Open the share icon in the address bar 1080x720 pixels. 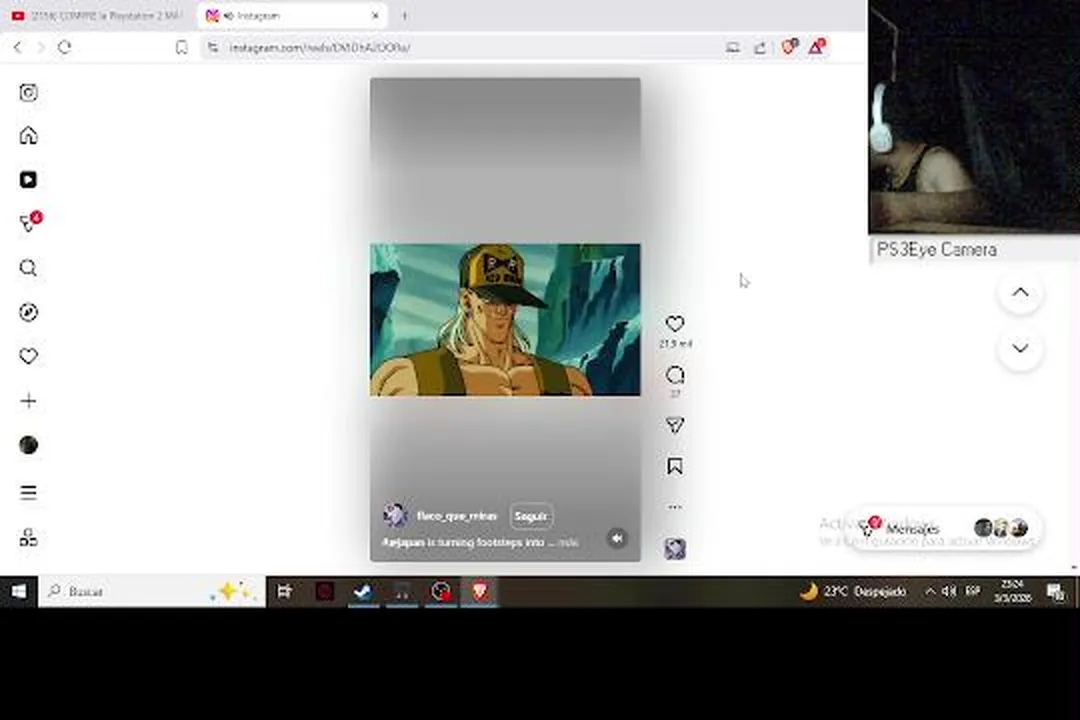point(760,48)
